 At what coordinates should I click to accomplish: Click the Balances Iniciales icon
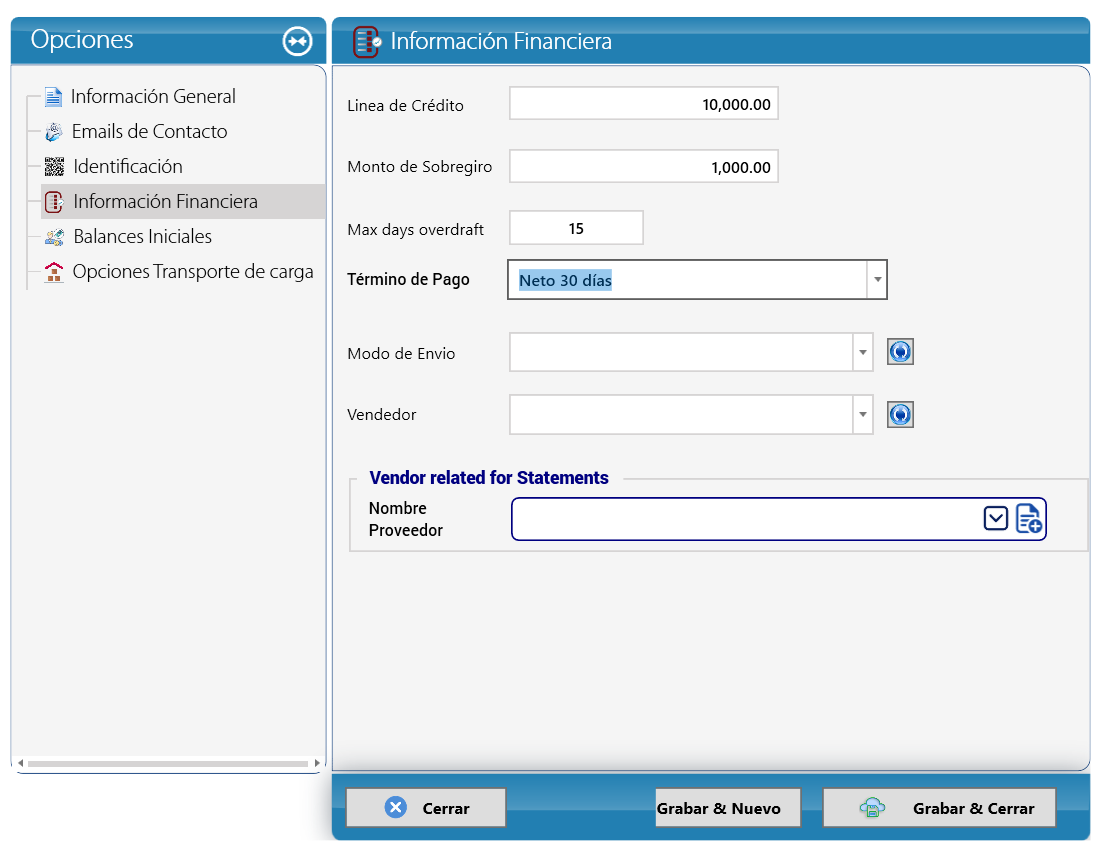pos(54,236)
